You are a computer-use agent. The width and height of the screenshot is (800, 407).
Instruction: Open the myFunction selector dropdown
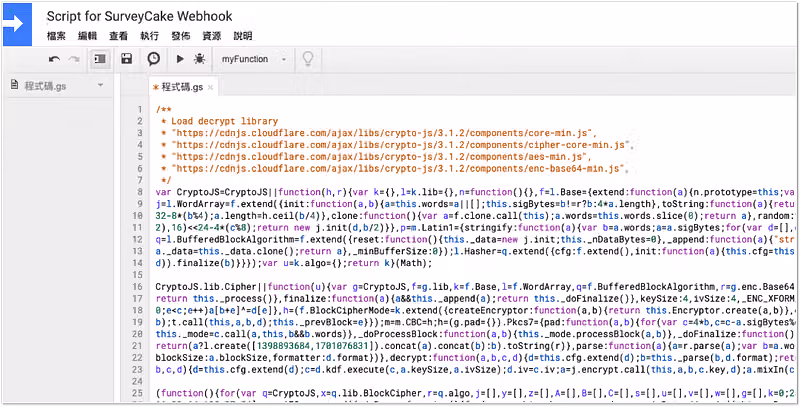point(254,59)
